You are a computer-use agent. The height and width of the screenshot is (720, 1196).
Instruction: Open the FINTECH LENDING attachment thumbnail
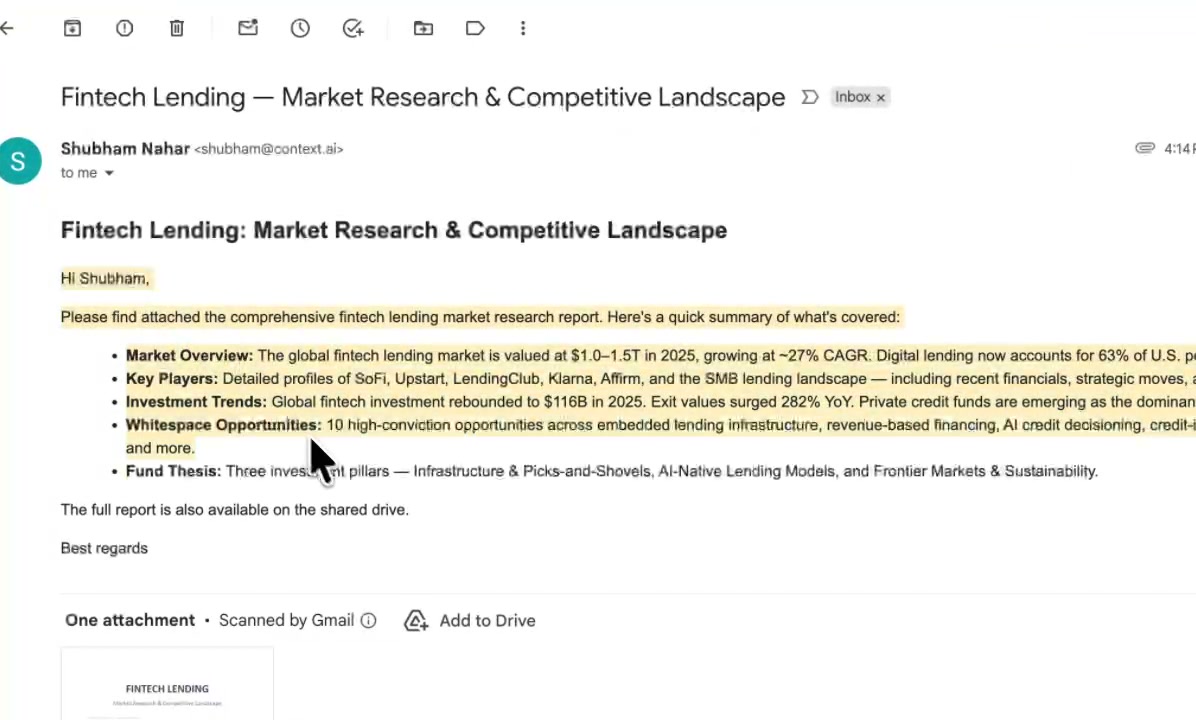167,684
